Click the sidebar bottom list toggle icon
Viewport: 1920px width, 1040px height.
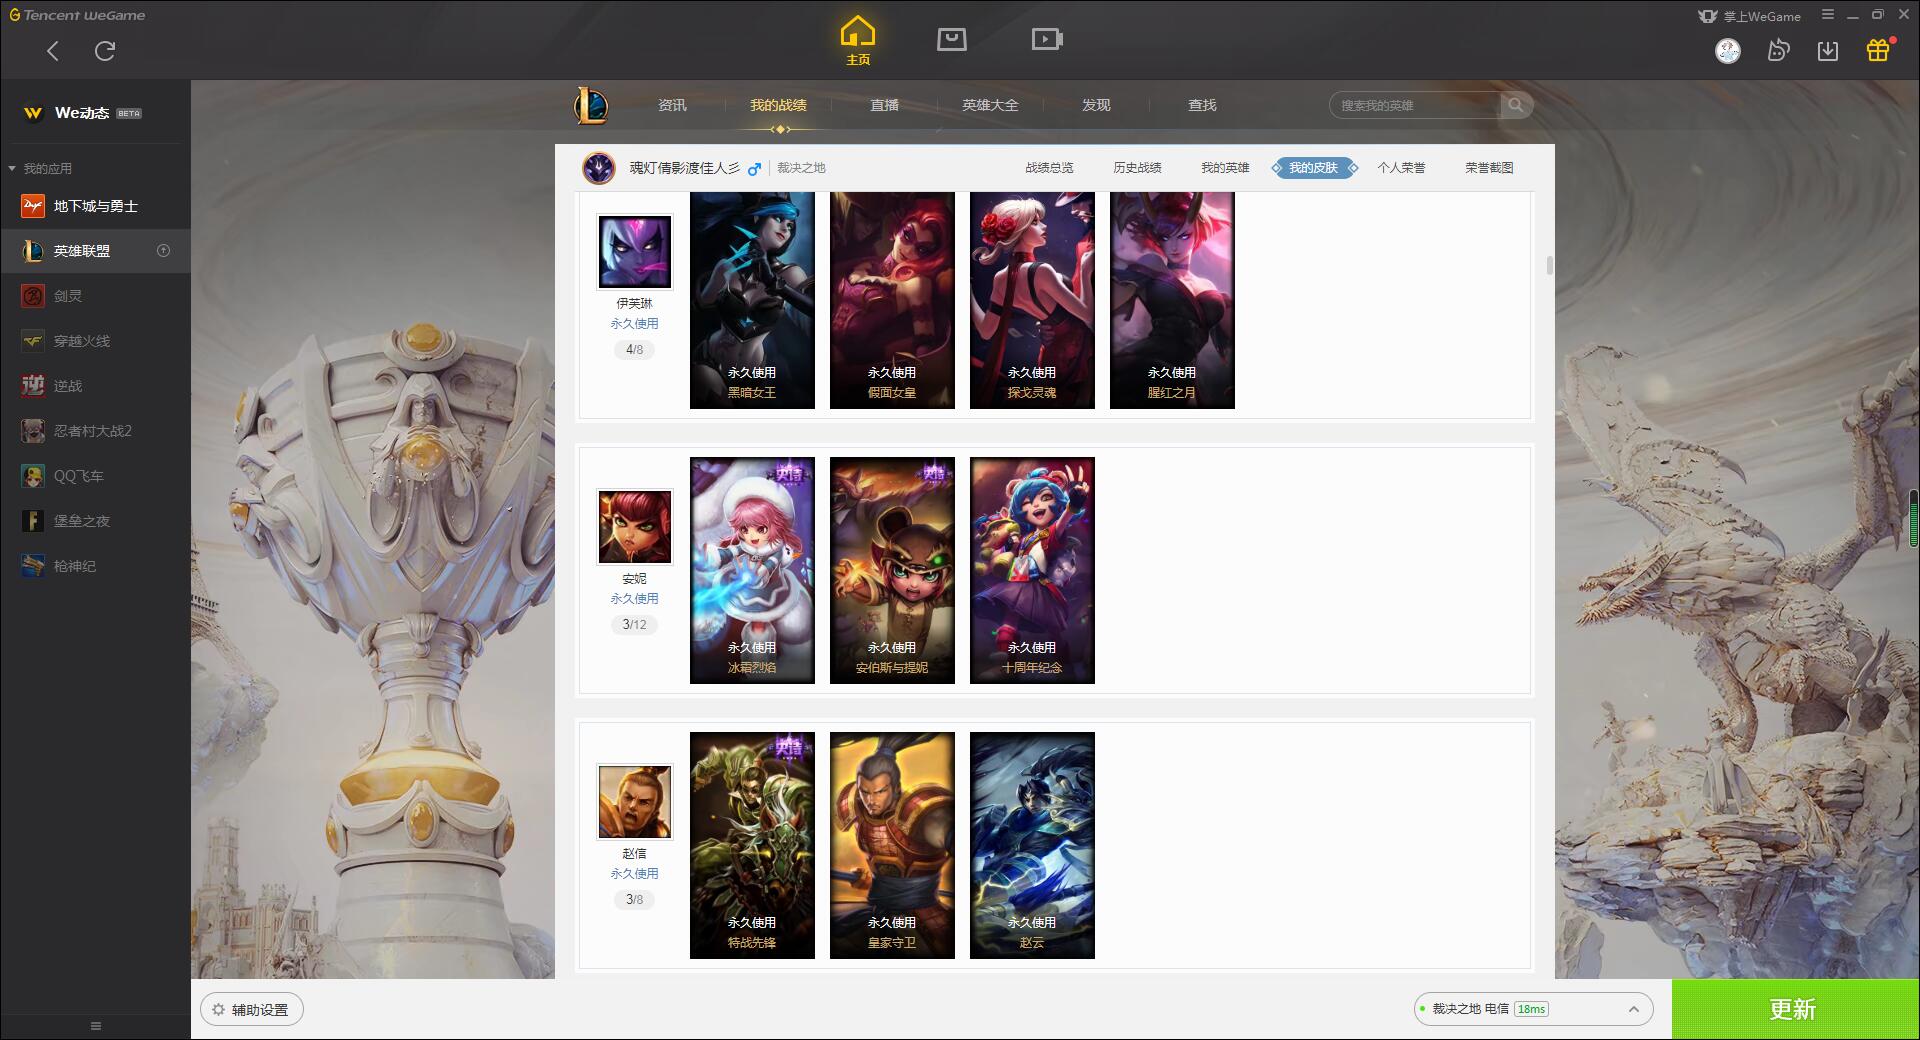coord(96,1026)
